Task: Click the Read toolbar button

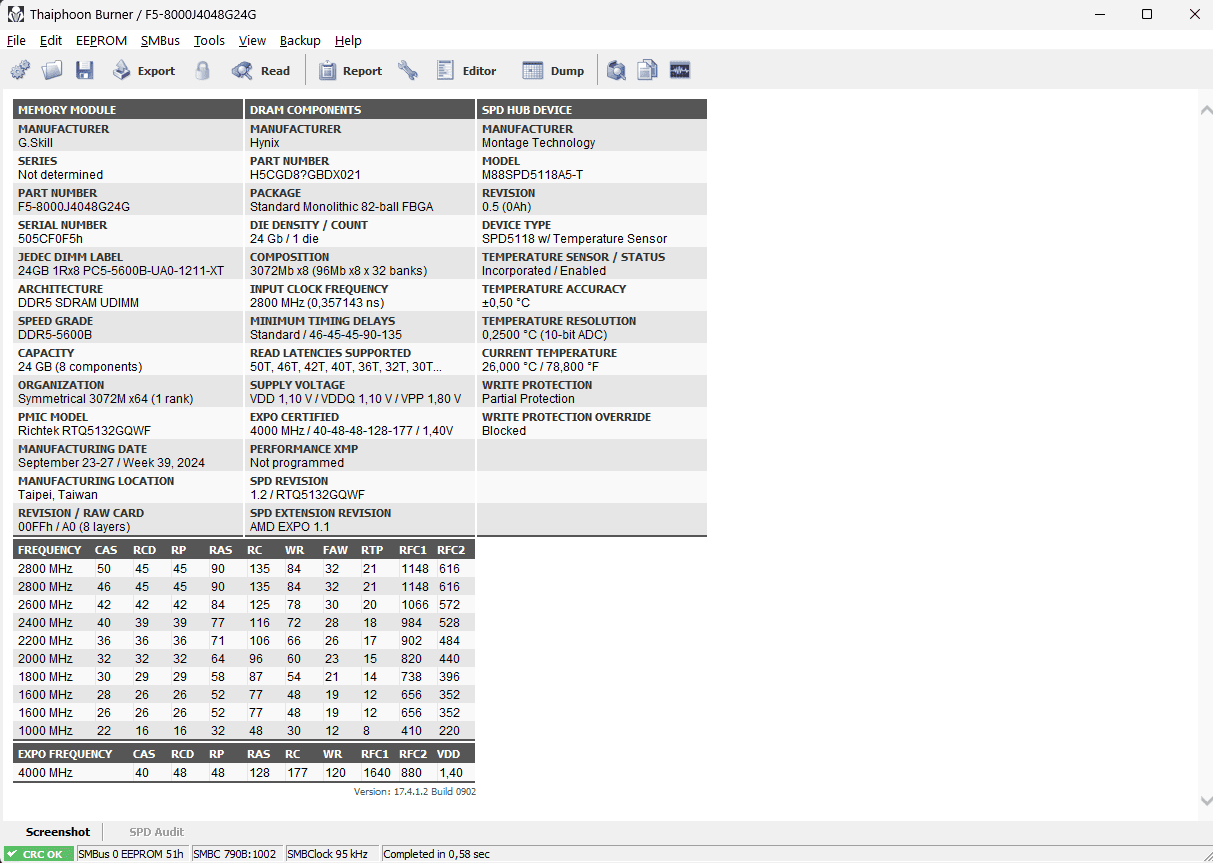Action: (x=261, y=71)
